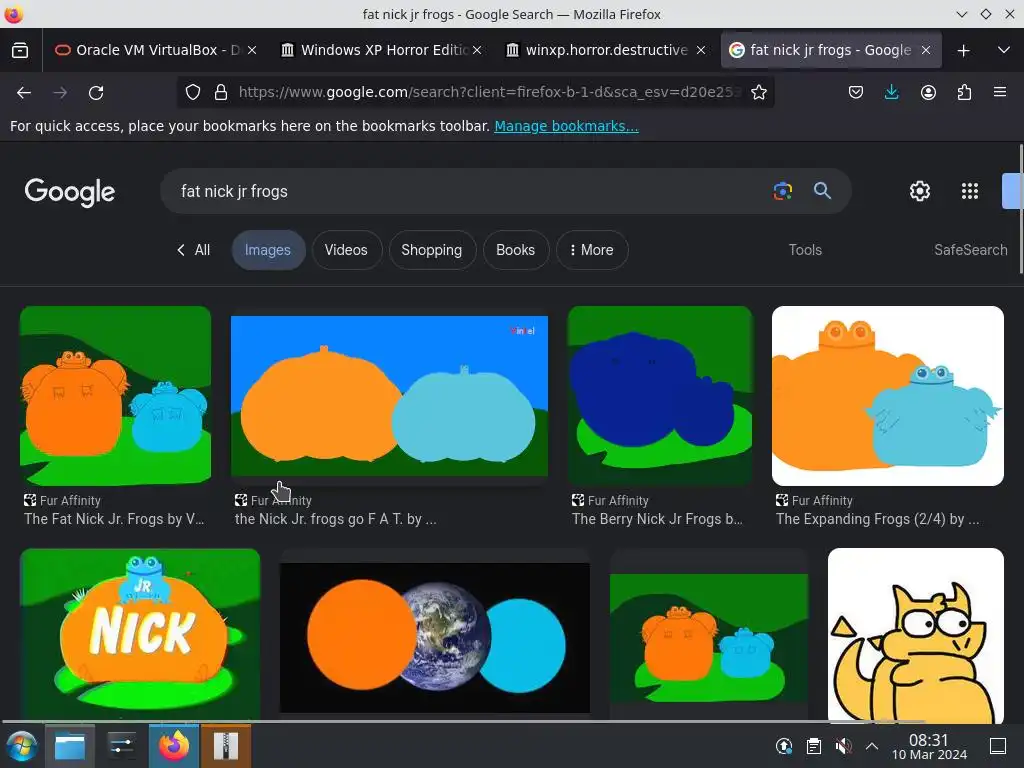Click the forward navigation arrow
1024x768 pixels.
[x=60, y=93]
